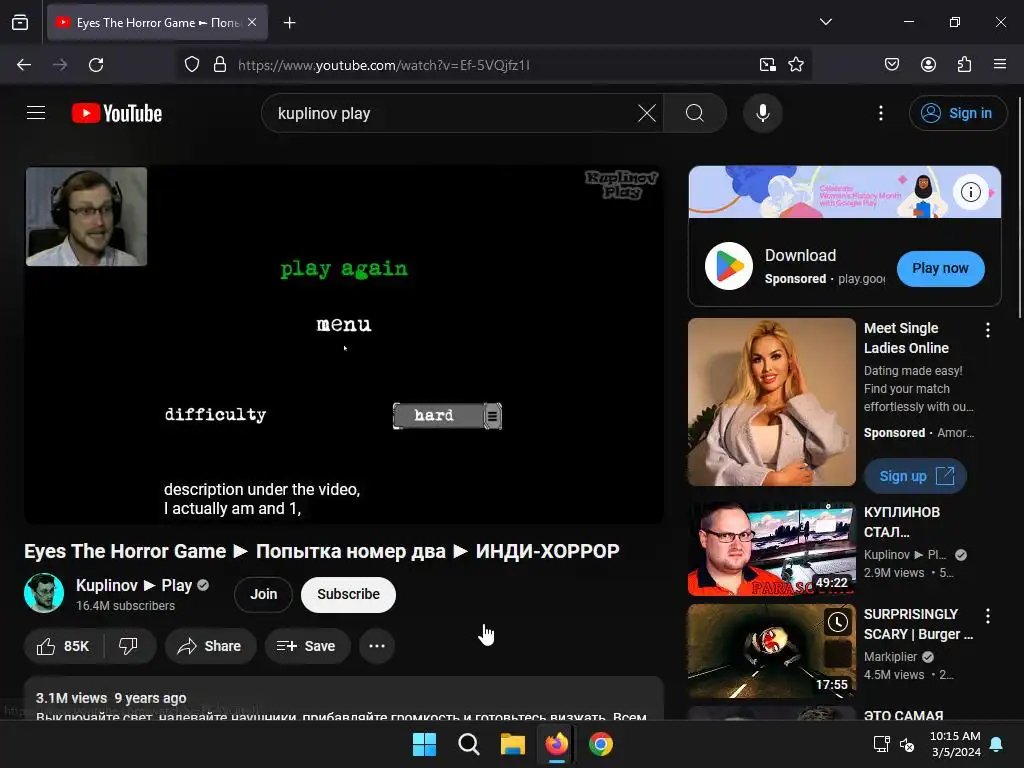Clear the search box text
This screenshot has height=768, width=1024.
647,113
